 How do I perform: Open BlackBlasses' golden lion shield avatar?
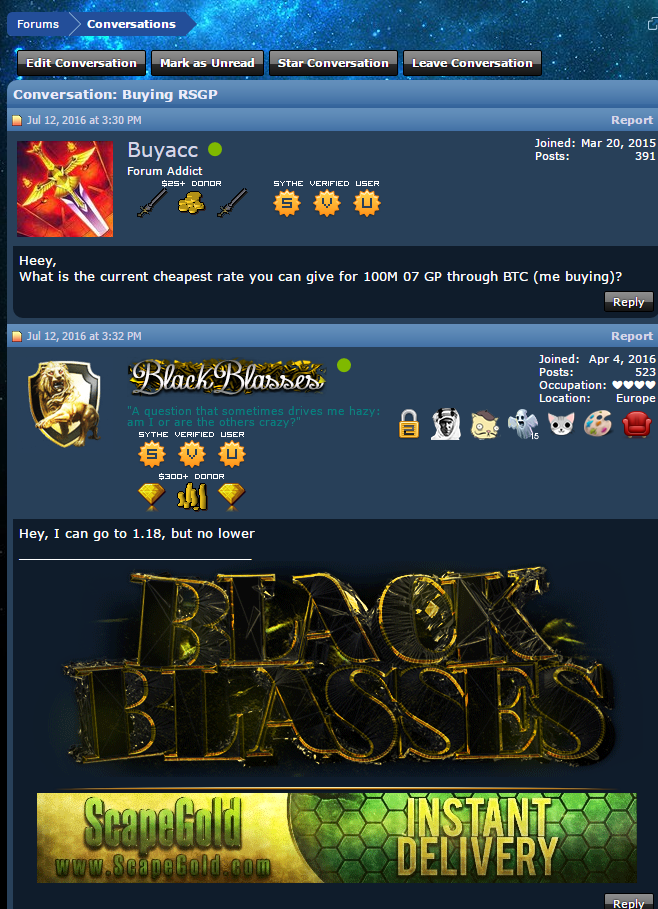point(64,403)
